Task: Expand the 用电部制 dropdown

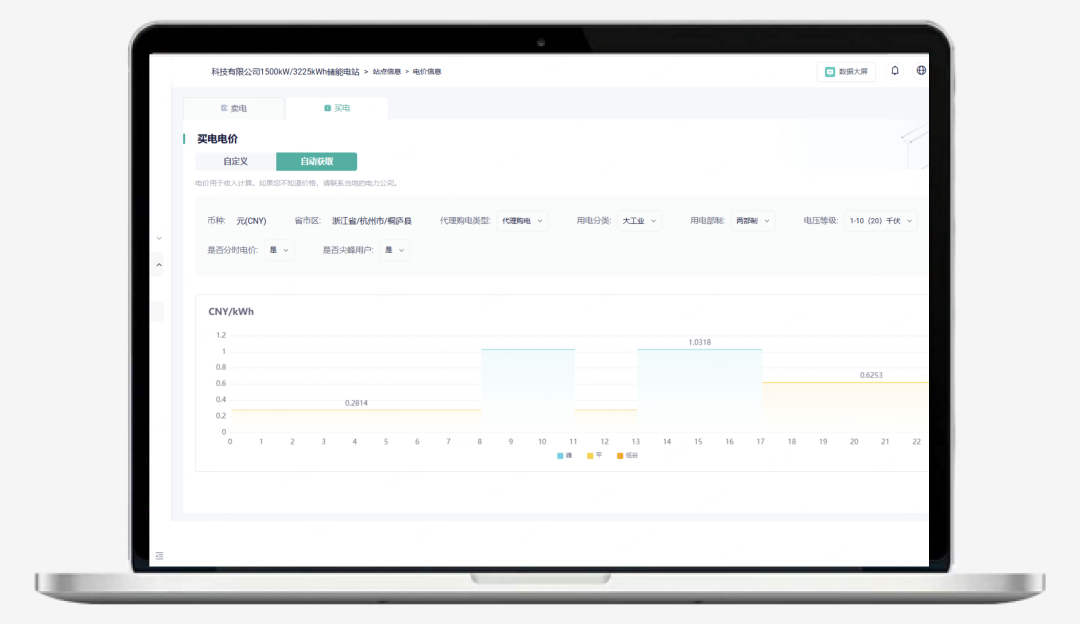Action: tap(752, 221)
